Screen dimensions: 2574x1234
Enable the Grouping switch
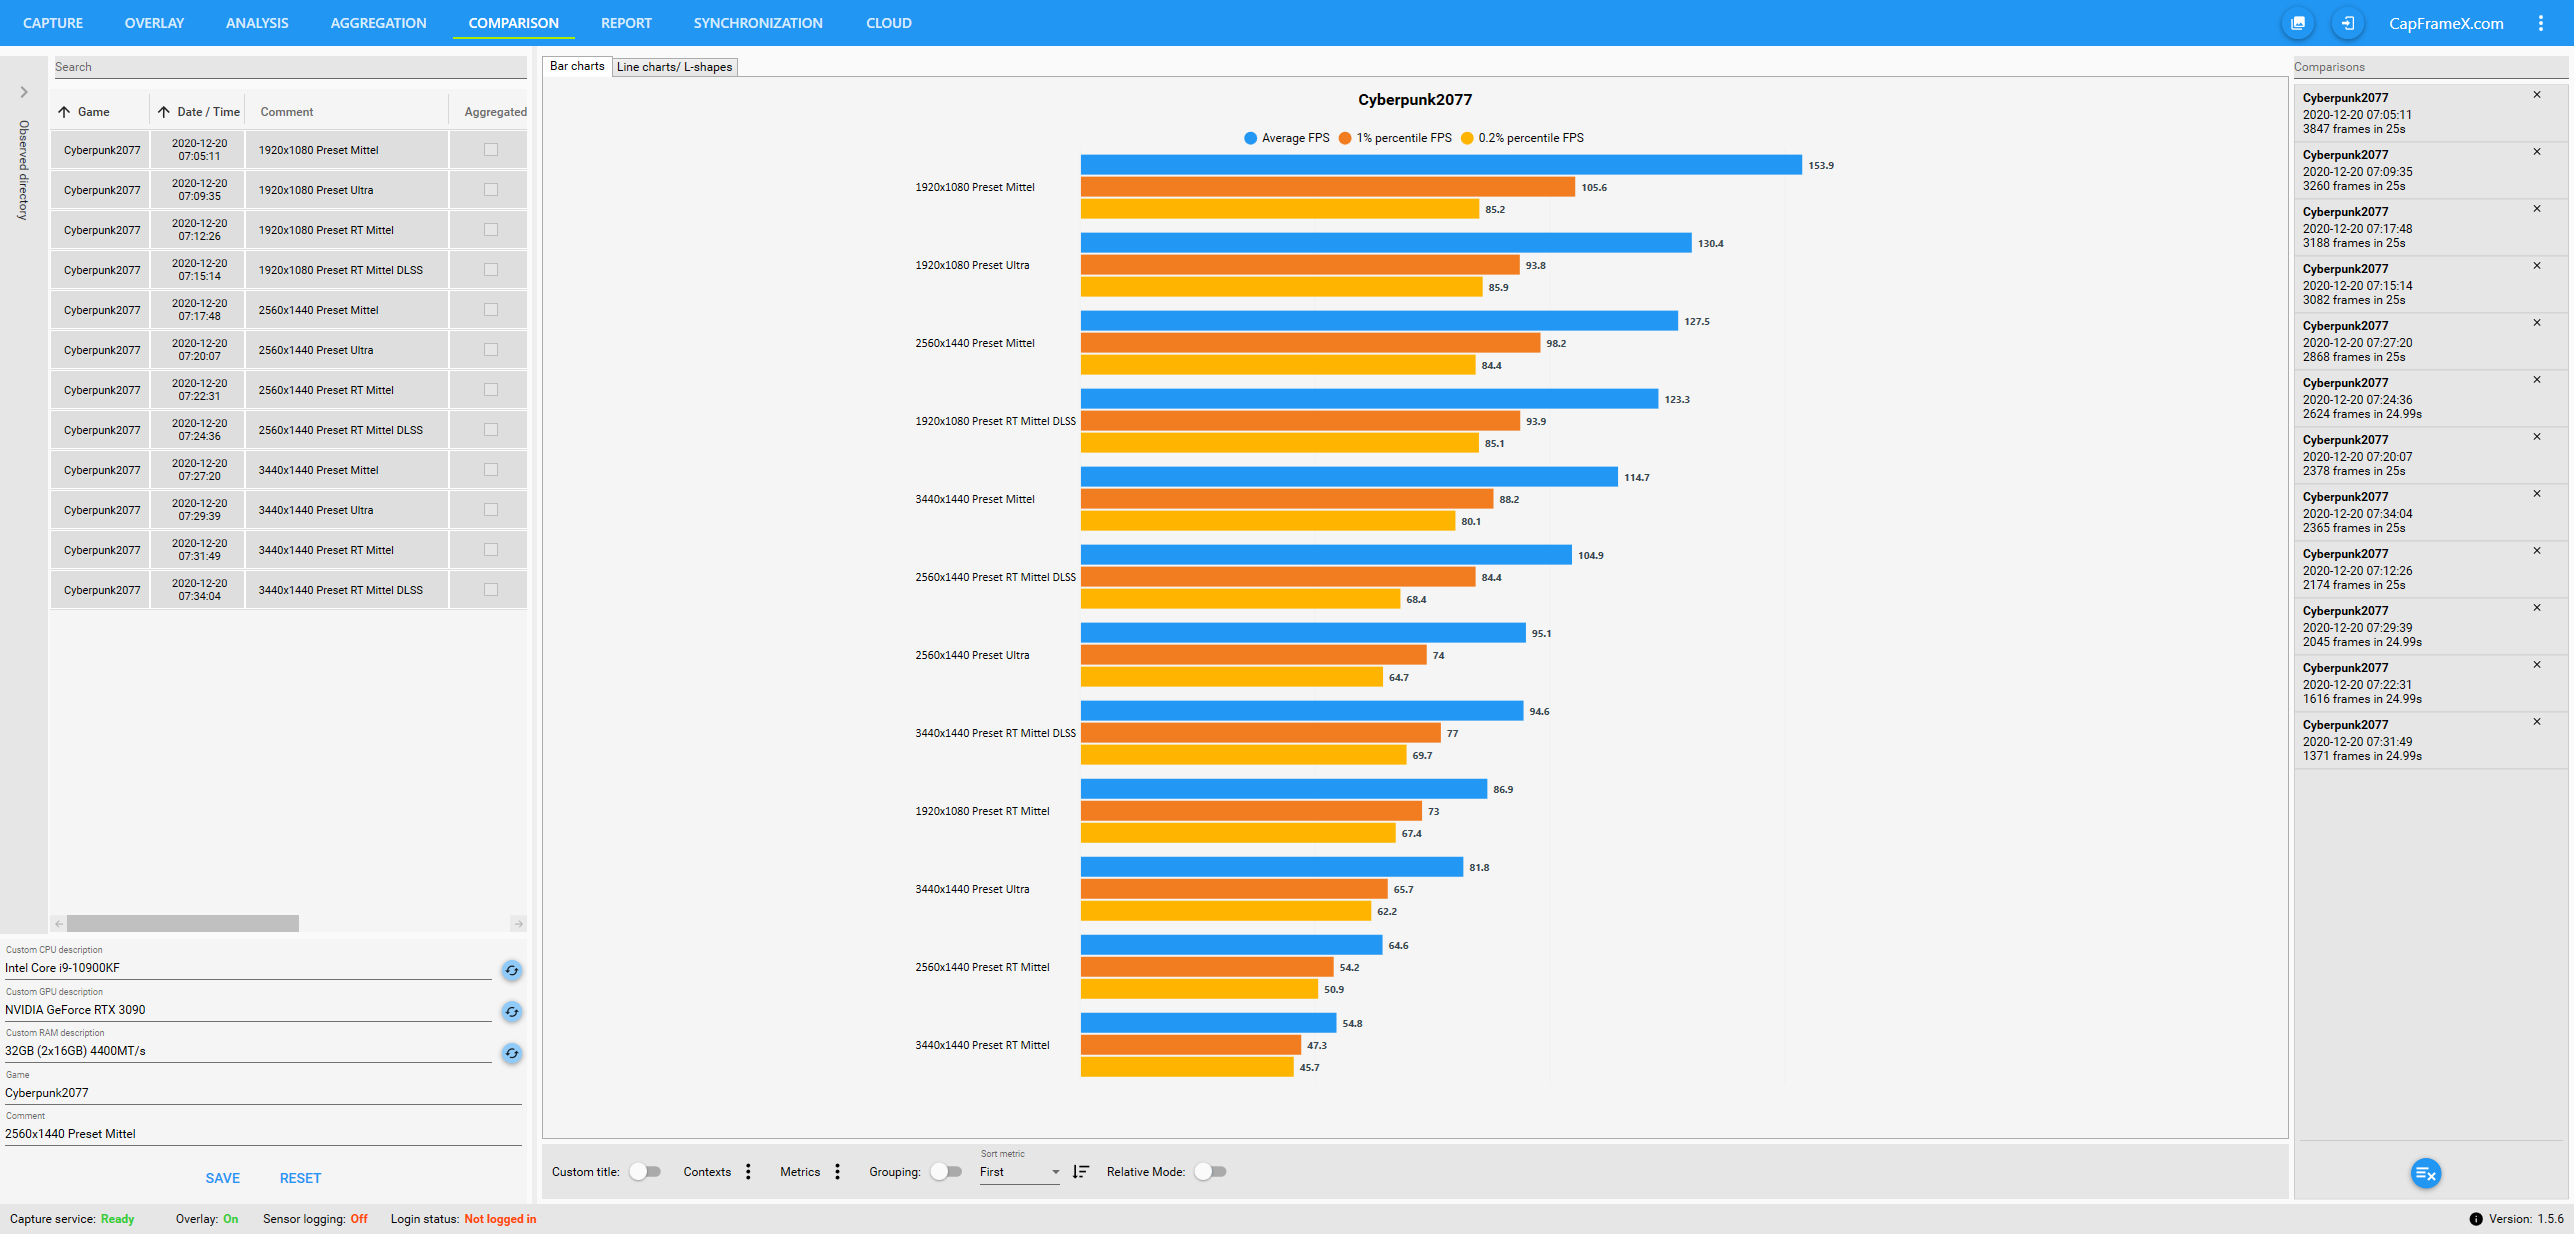click(945, 1172)
